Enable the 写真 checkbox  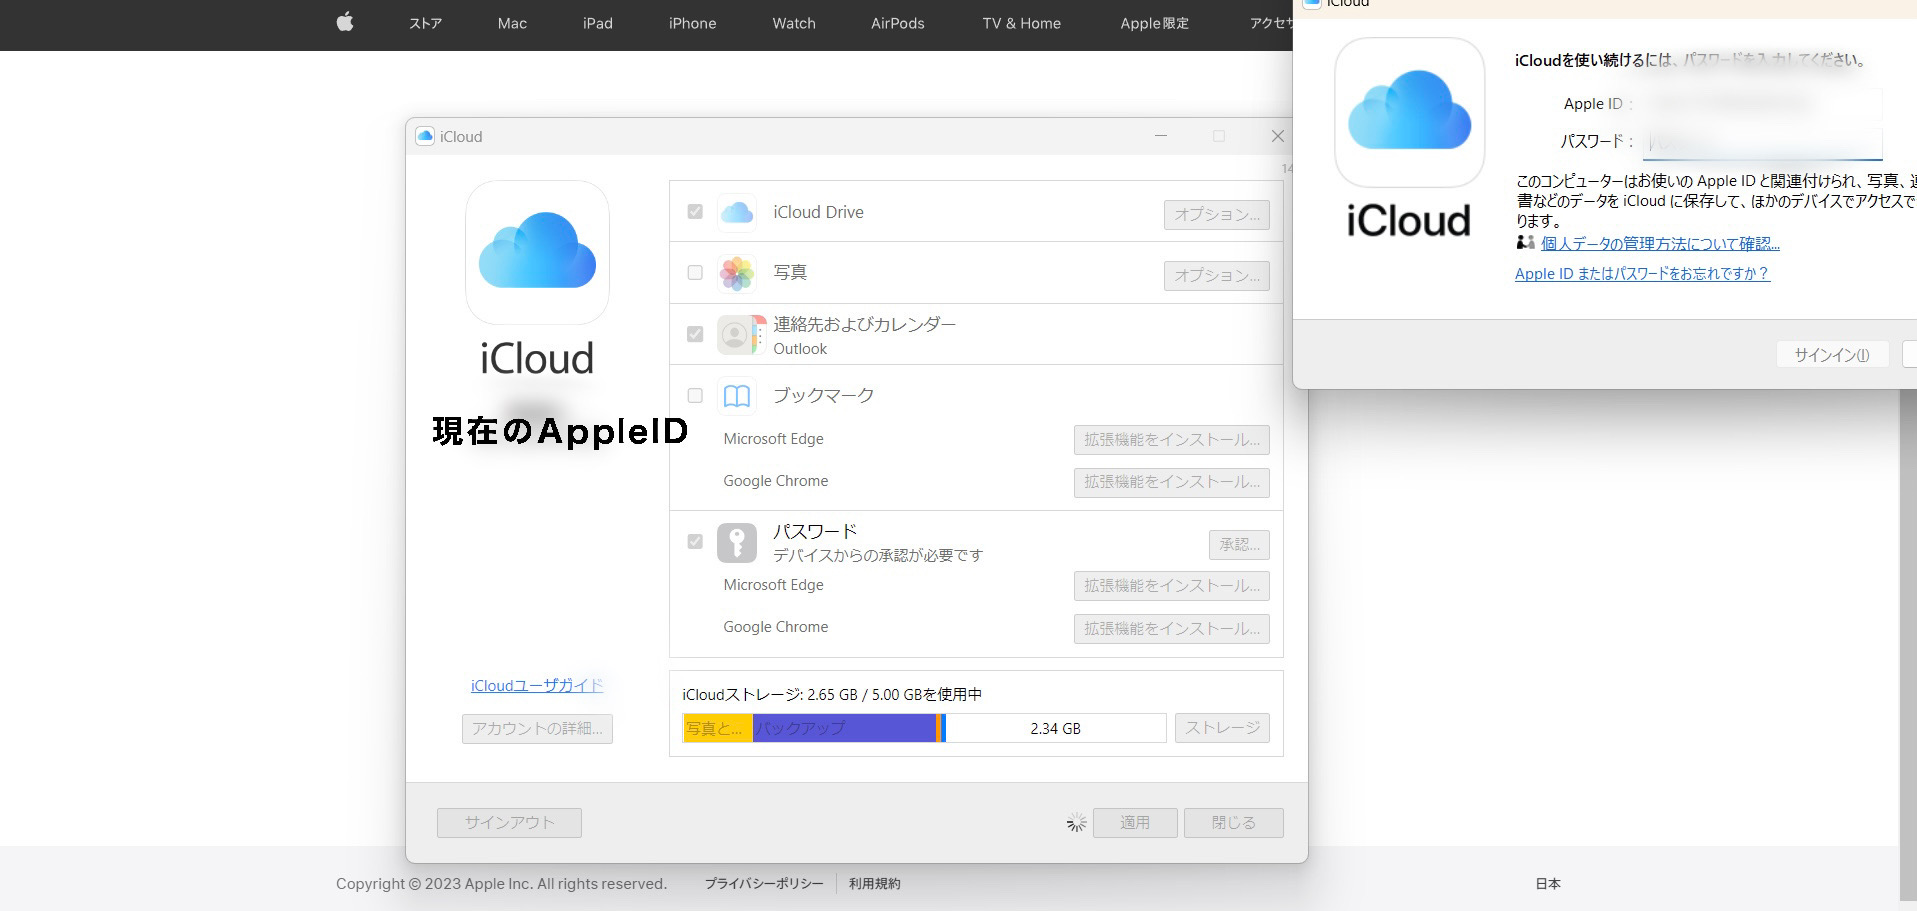pyautogui.click(x=695, y=272)
